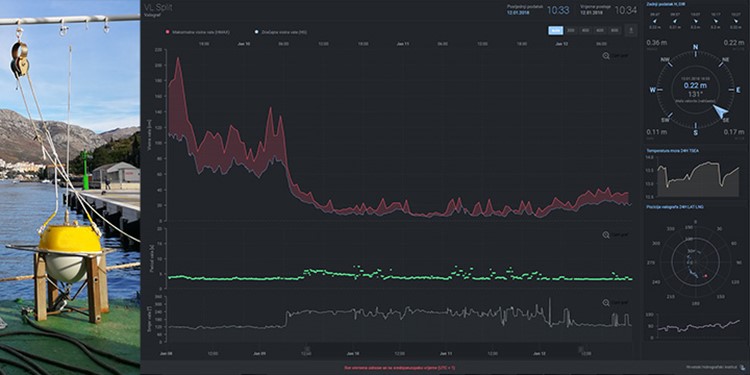Viewport: 750px width, 375px height.
Task: Click the 0.36 m value above compass
Action: tap(656, 43)
